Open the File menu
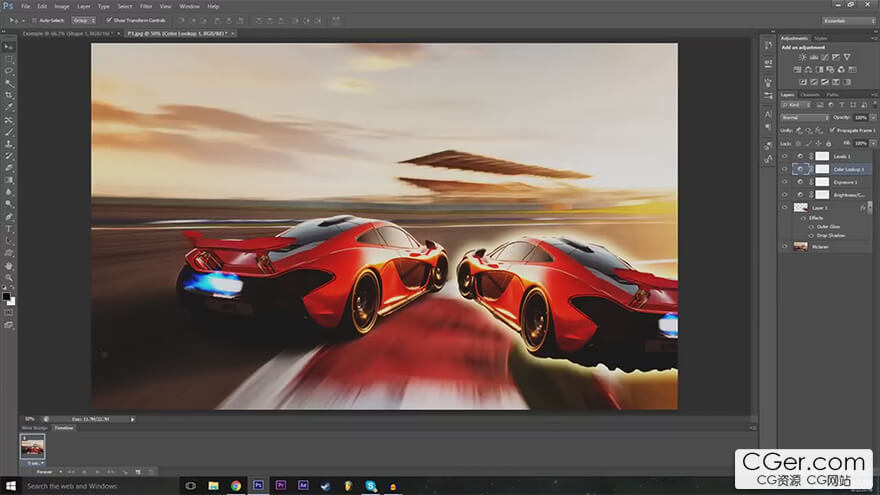Viewport: 880px width, 495px height. pyautogui.click(x=25, y=6)
